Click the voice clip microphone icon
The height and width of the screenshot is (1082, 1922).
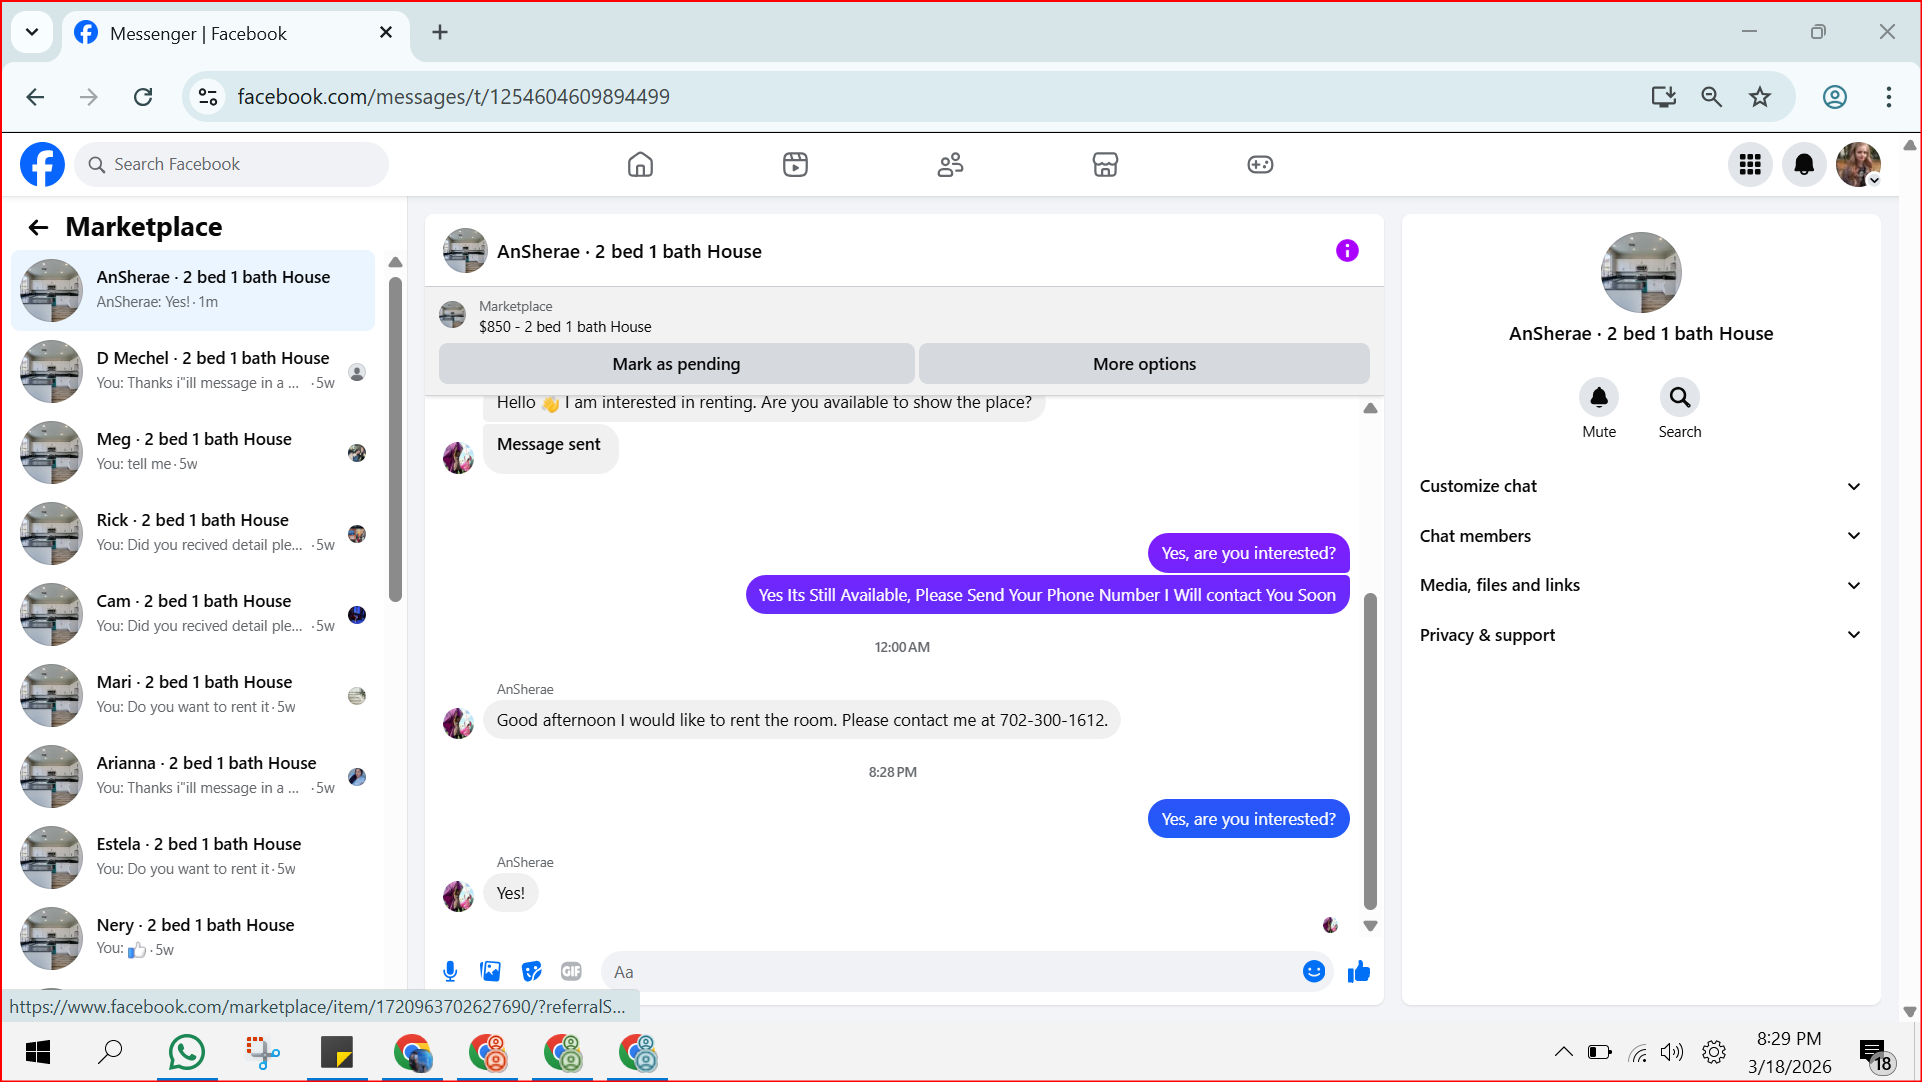pos(450,971)
